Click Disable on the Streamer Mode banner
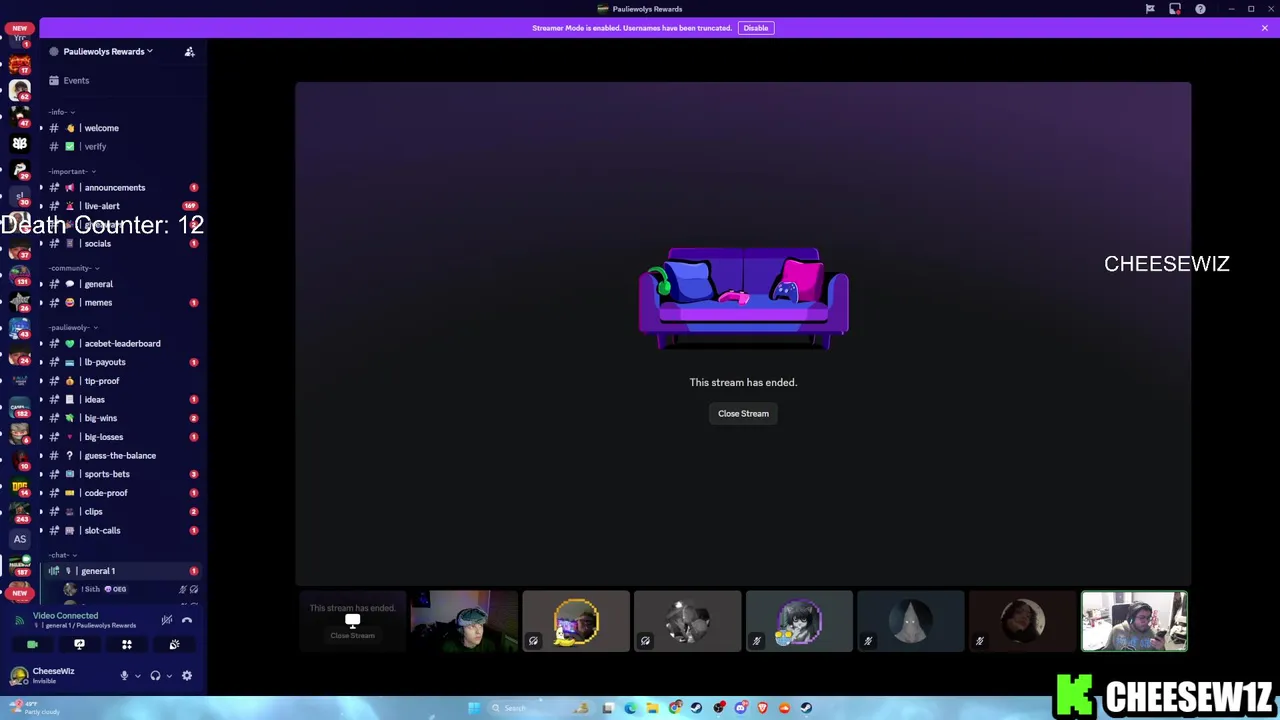The image size is (1280, 720). point(755,28)
